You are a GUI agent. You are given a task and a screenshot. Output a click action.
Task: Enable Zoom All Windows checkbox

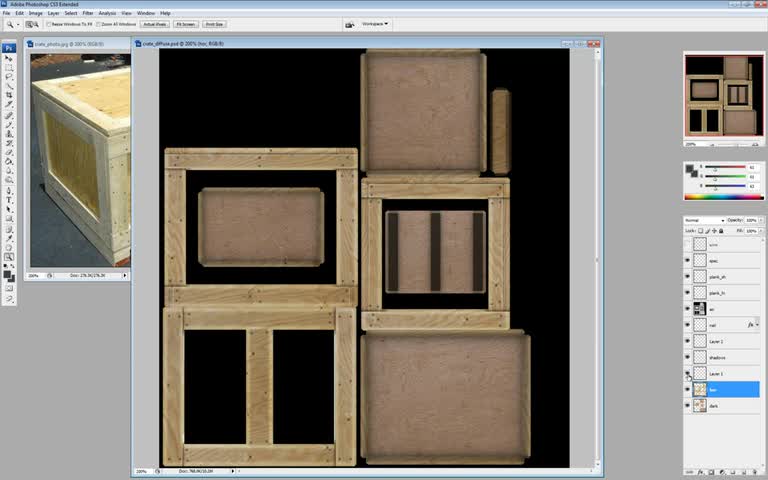(98, 24)
